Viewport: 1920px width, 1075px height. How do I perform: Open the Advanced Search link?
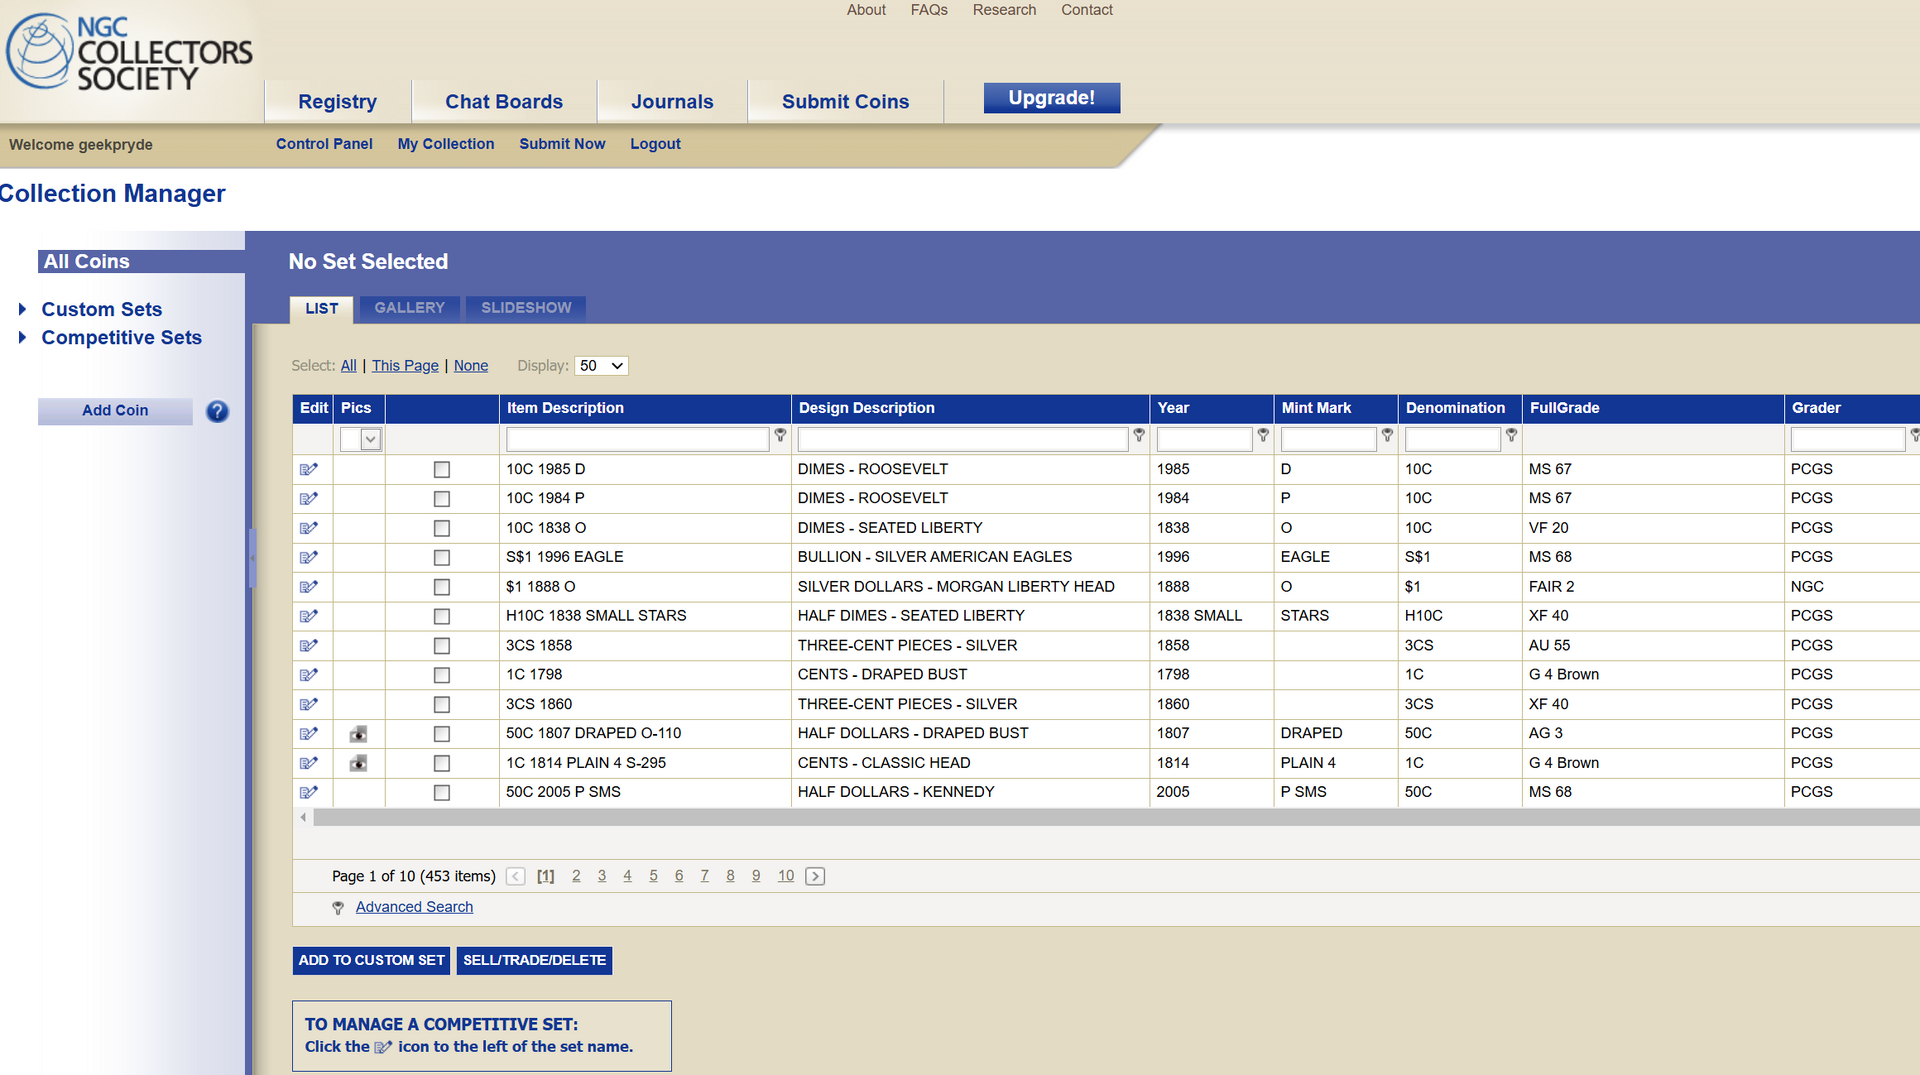(414, 907)
